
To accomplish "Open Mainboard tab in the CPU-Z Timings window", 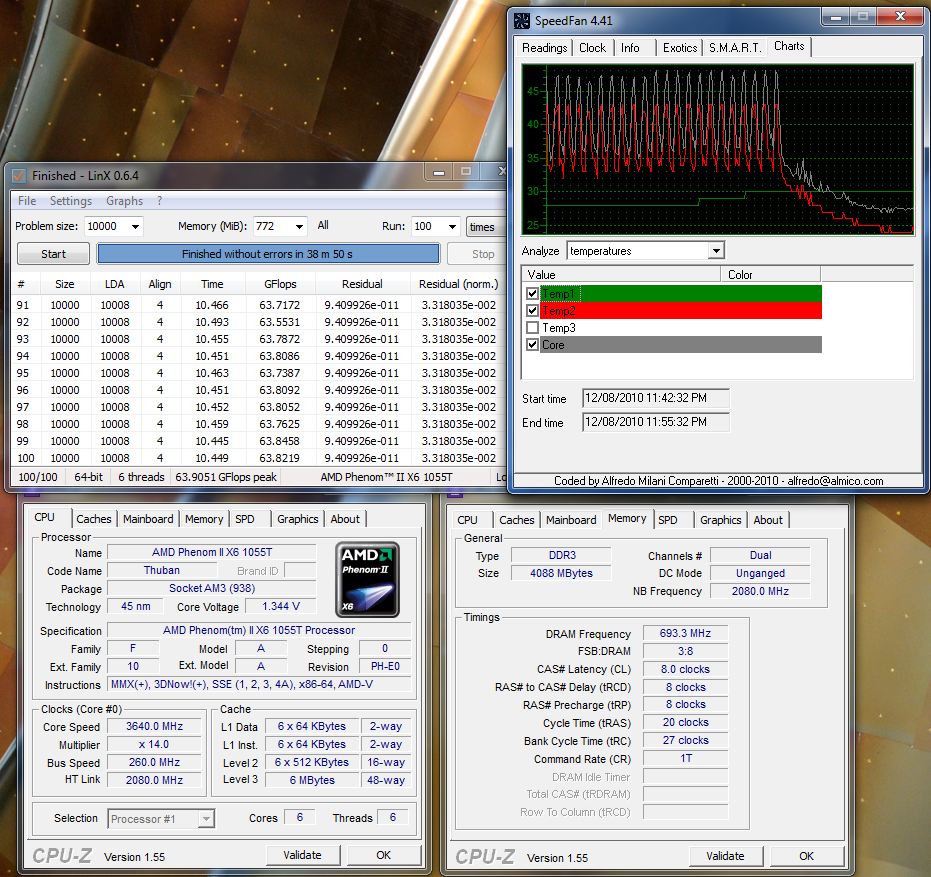I will (571, 520).
